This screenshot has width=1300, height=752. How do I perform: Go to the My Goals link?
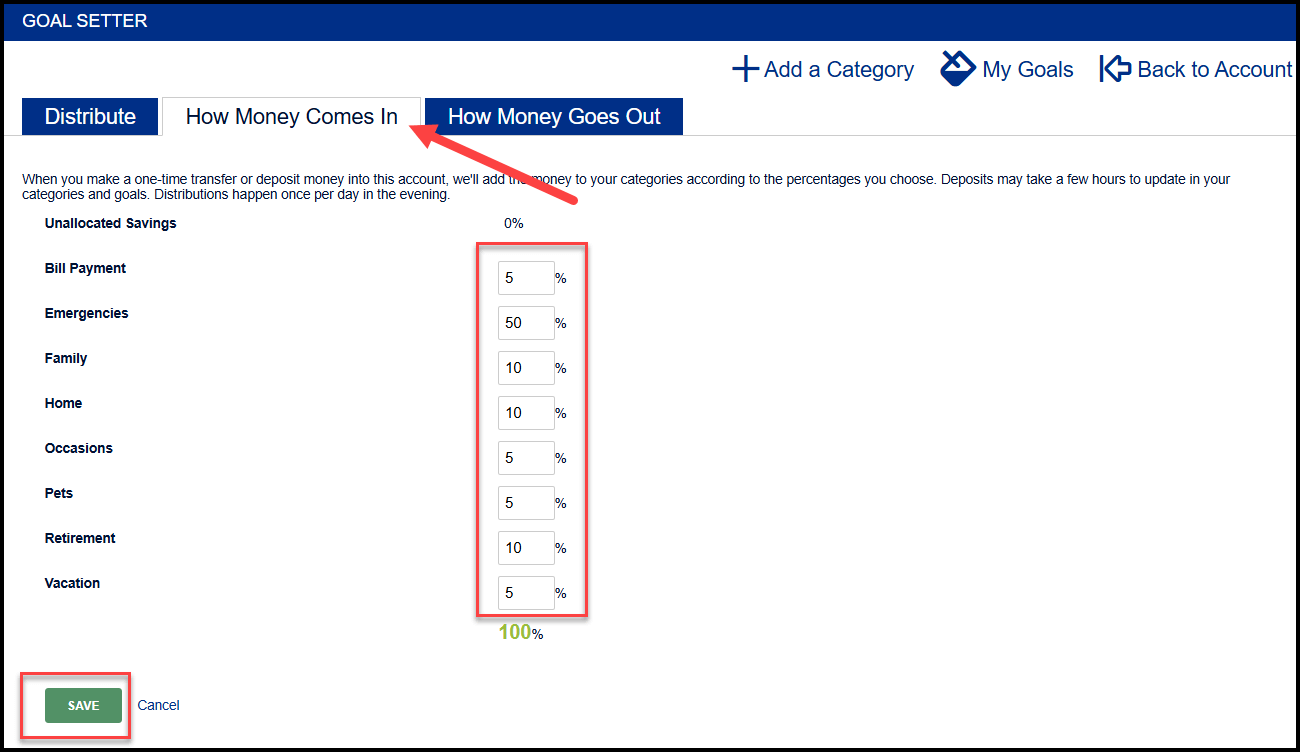pos(1027,70)
